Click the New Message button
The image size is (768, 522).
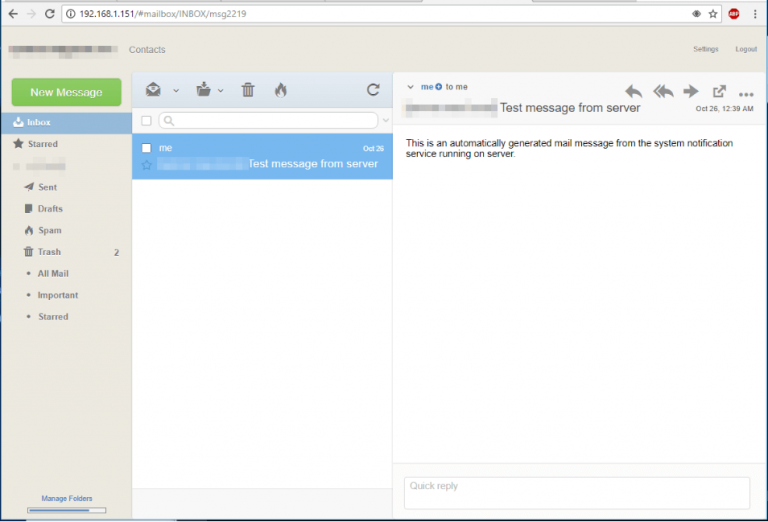[67, 92]
